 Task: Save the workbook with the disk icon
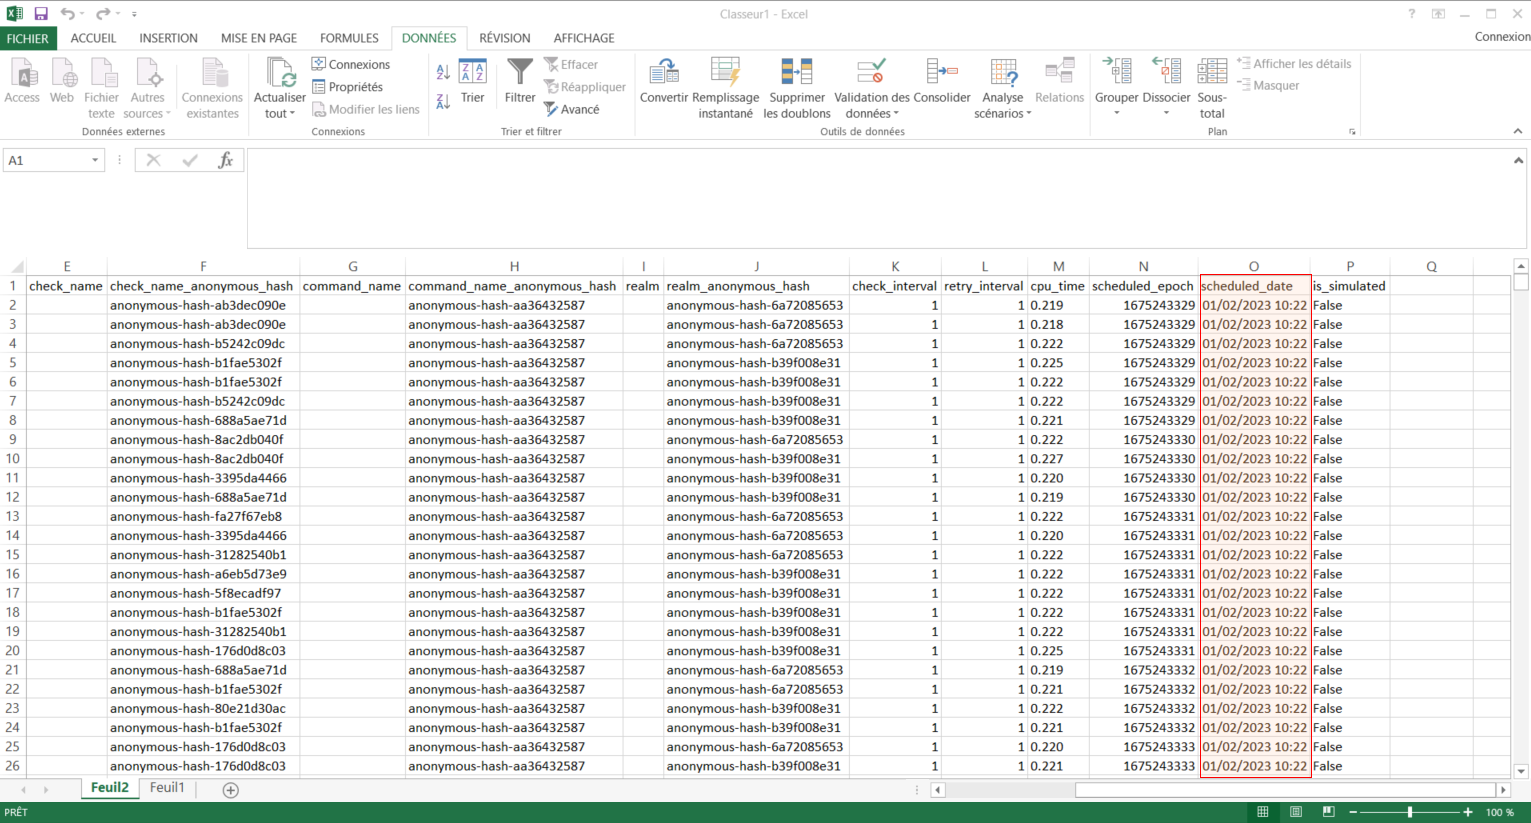[41, 14]
